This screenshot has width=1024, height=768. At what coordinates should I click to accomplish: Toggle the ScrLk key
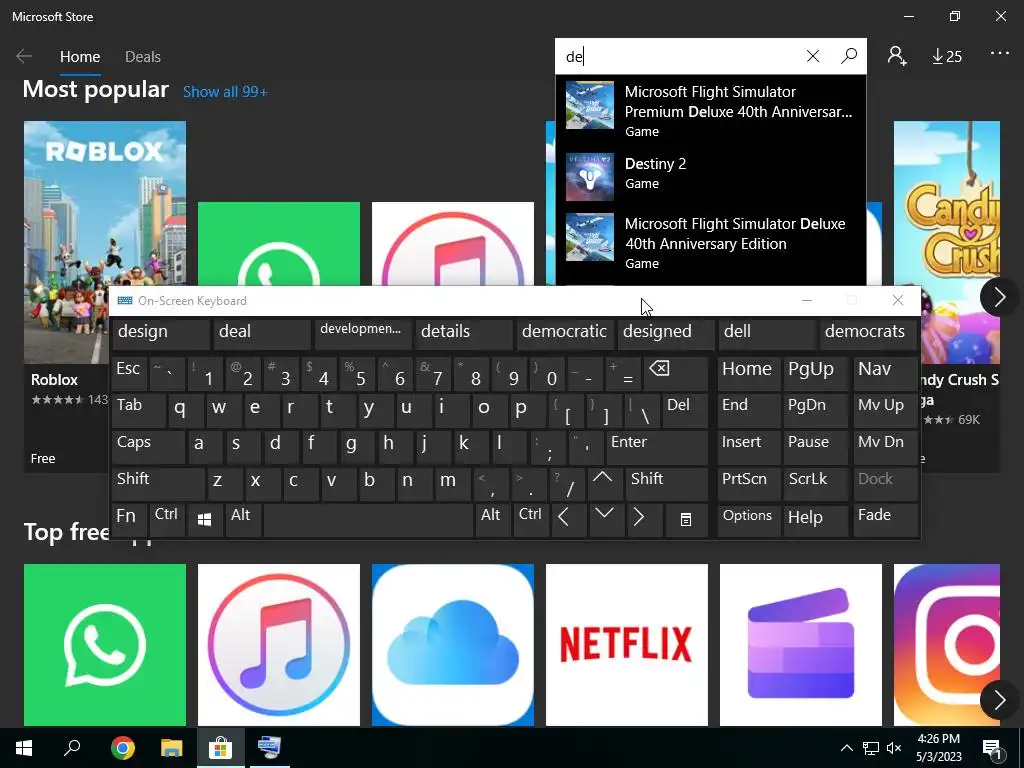[x=815, y=483]
